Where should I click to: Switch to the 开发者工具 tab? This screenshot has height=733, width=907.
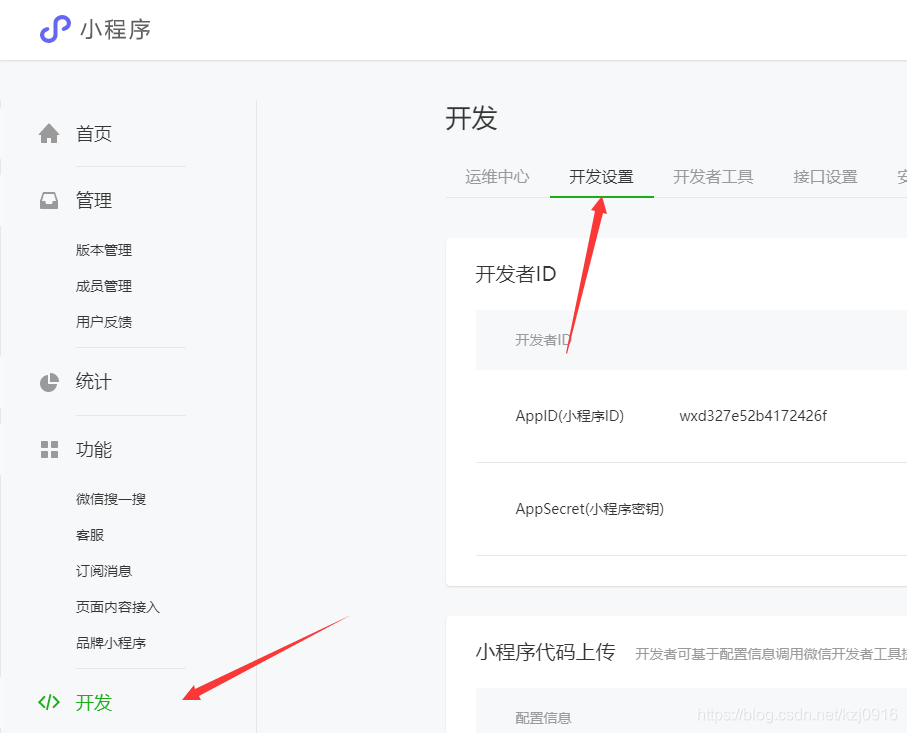pyautogui.click(x=713, y=176)
